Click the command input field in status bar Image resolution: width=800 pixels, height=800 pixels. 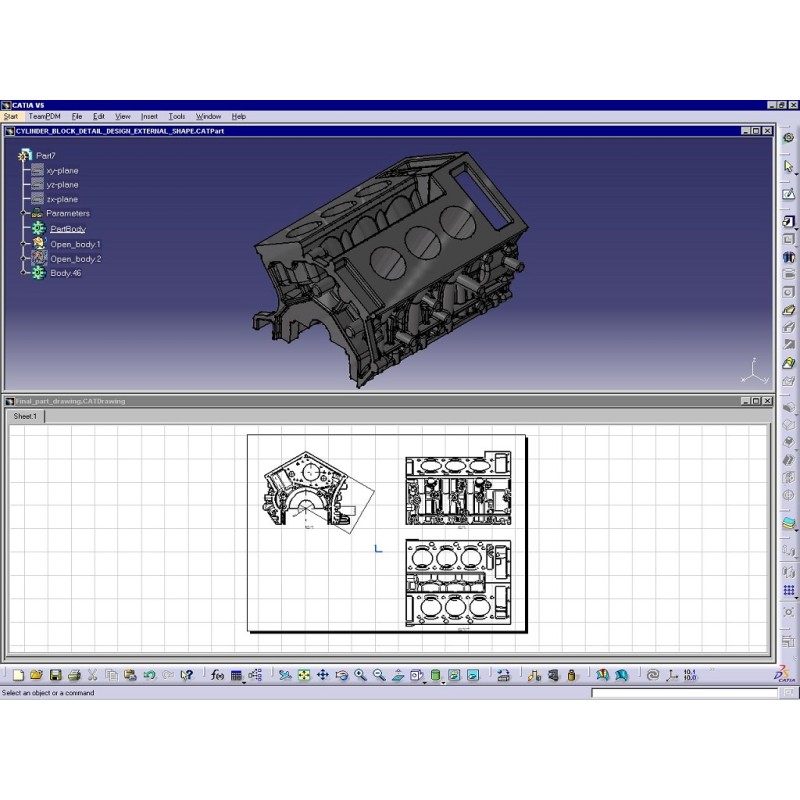pos(684,693)
